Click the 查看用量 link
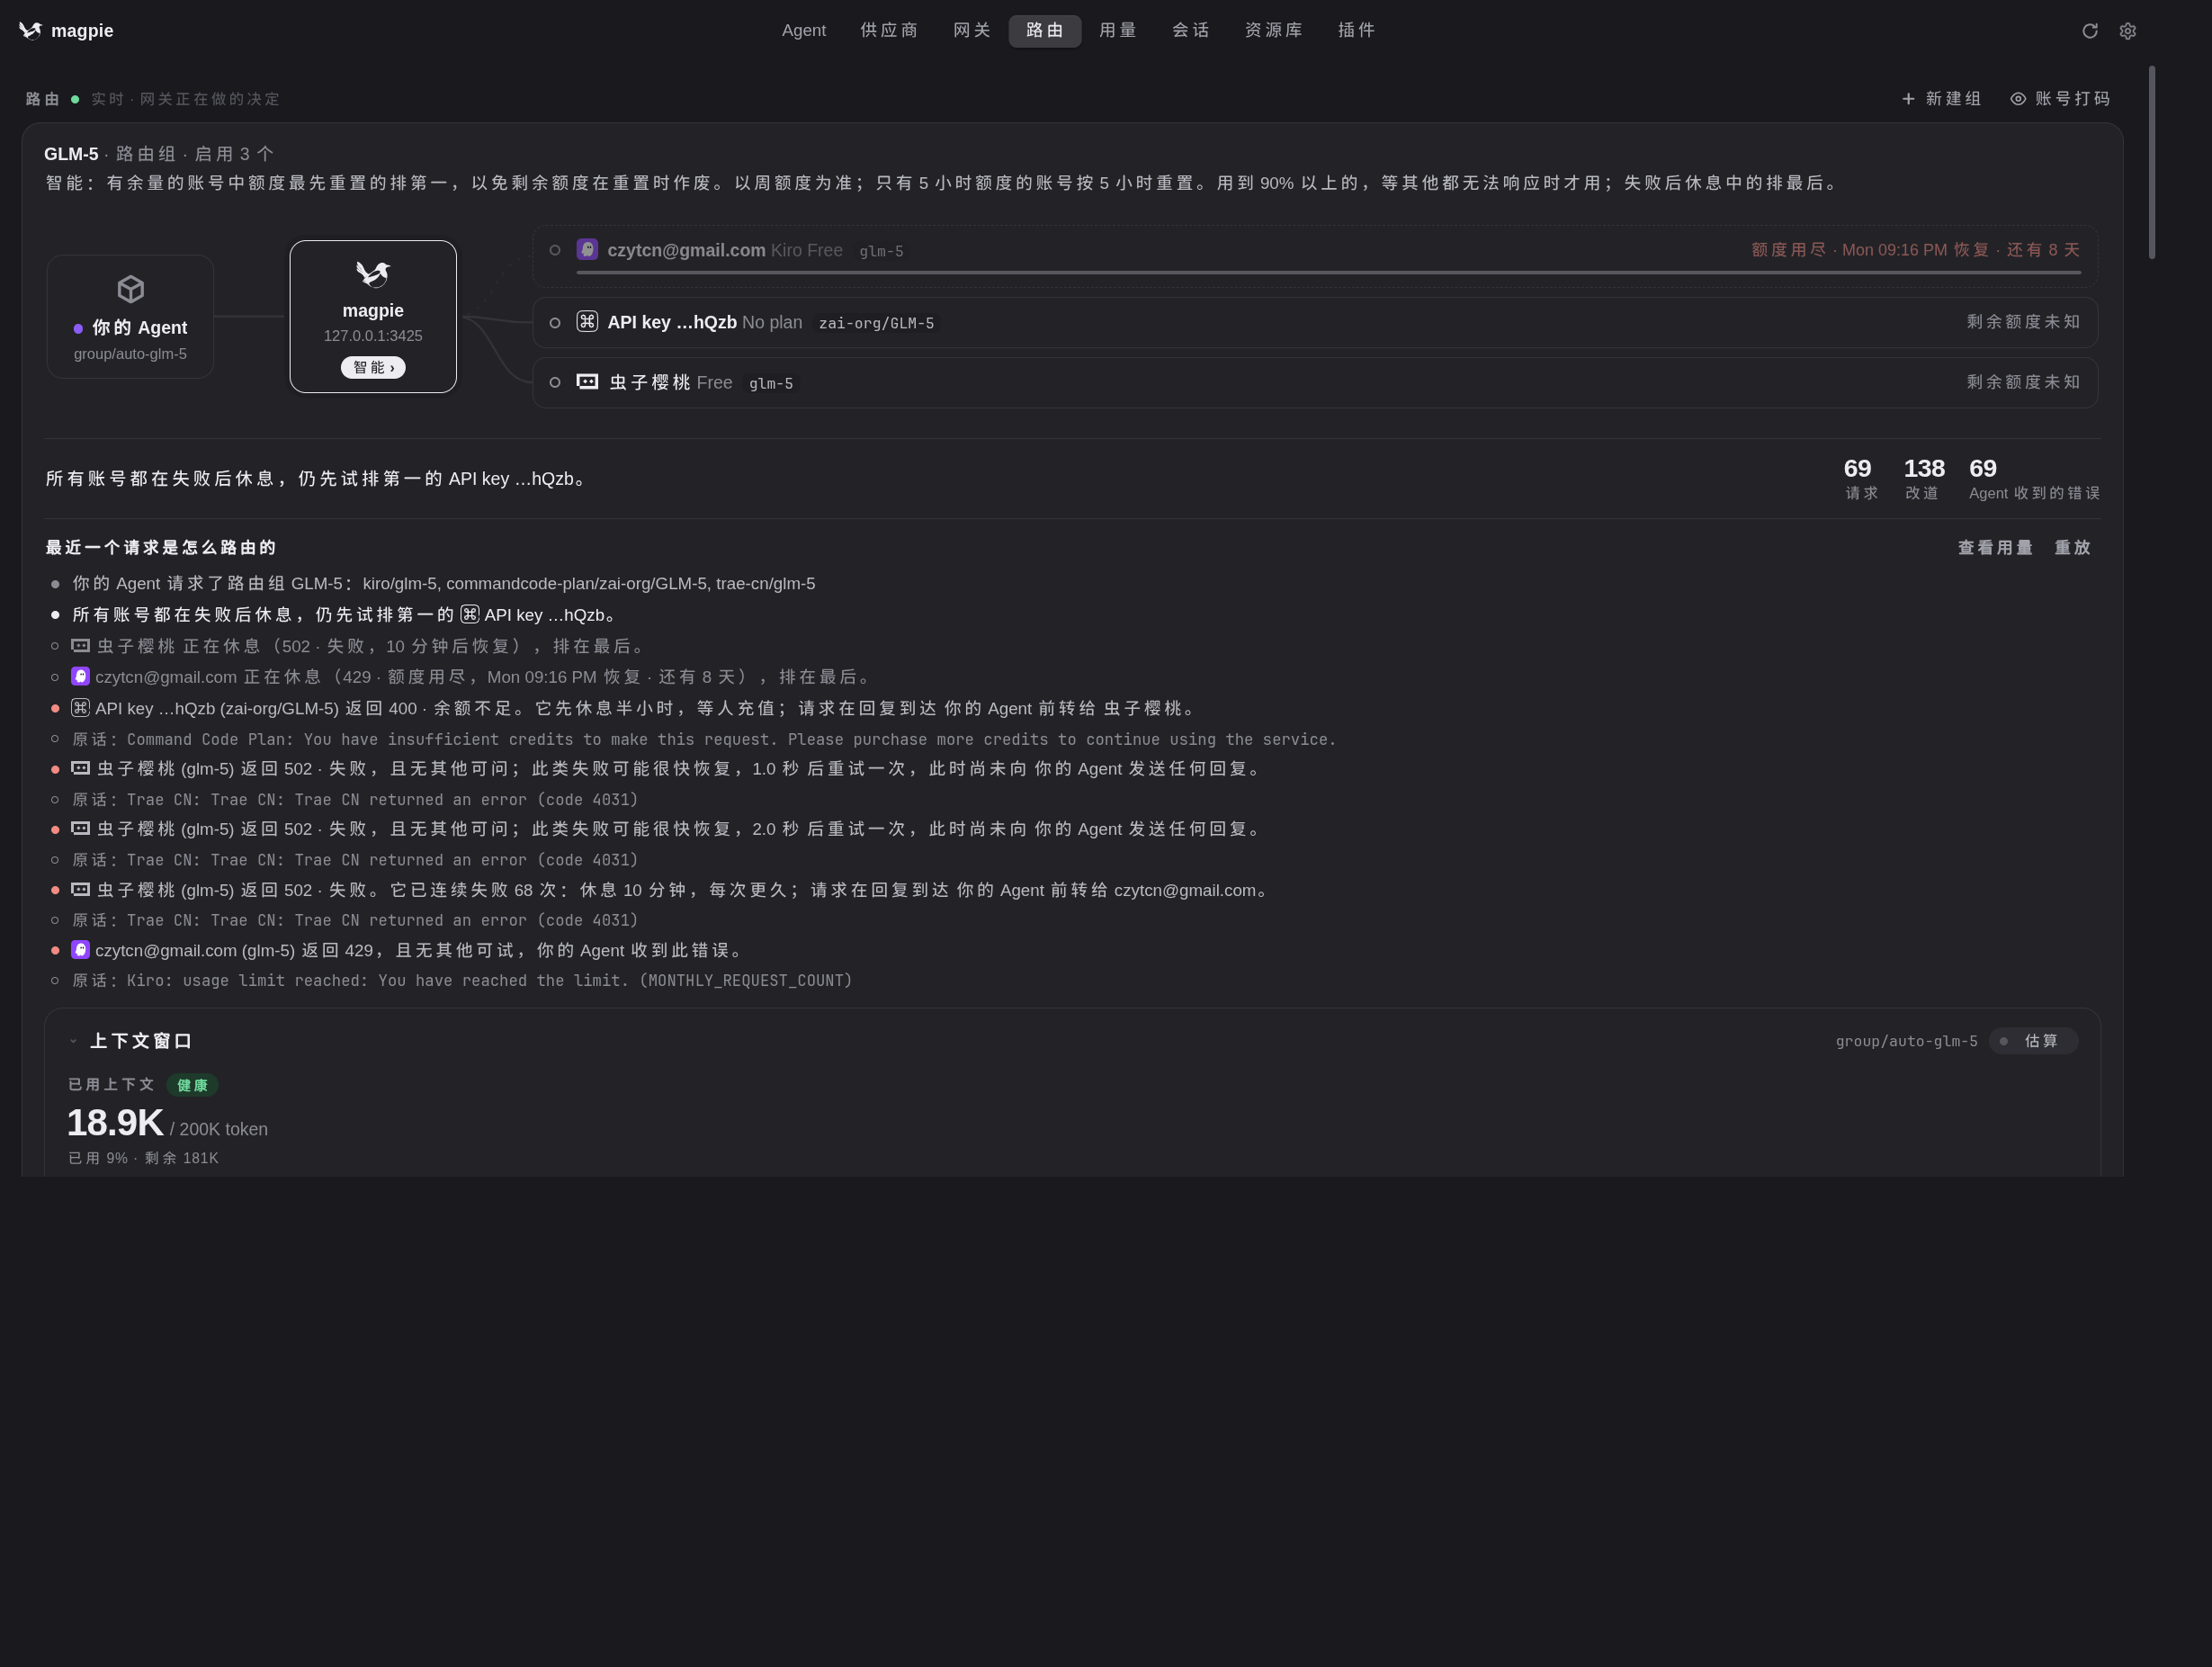This screenshot has height=1667, width=2212. click(1995, 547)
